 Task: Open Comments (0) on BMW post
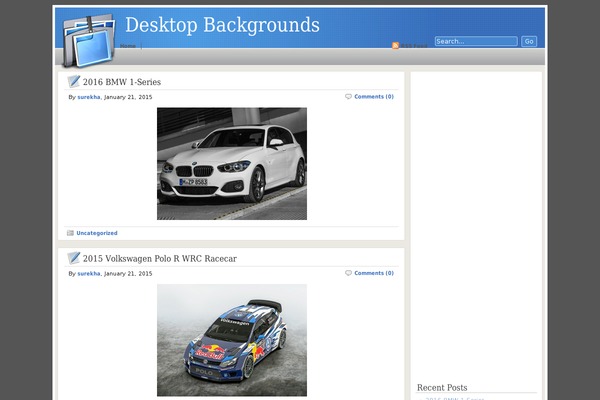click(374, 96)
